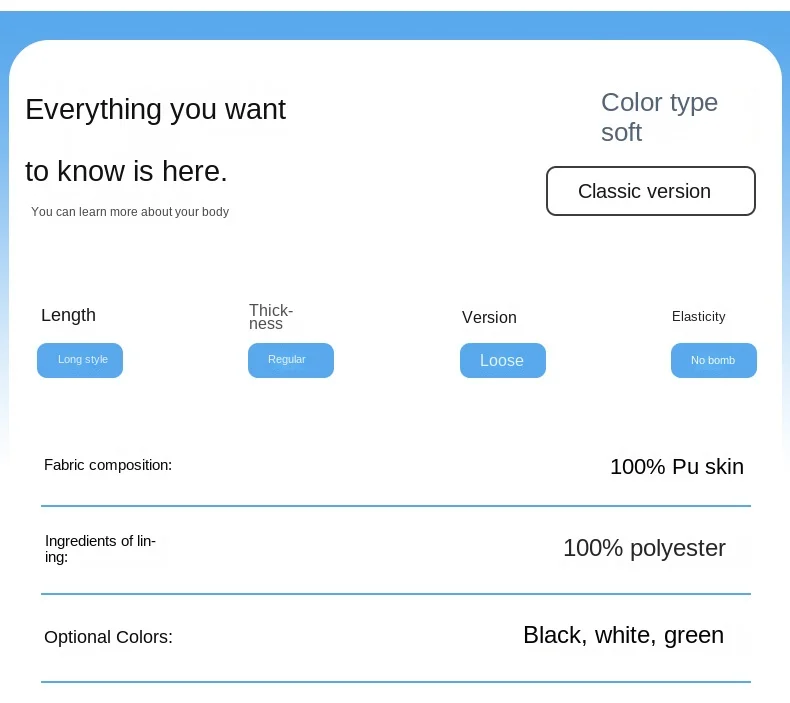Click the '100% Pu skin' value
The image size is (790, 703).
pyautogui.click(x=676, y=466)
